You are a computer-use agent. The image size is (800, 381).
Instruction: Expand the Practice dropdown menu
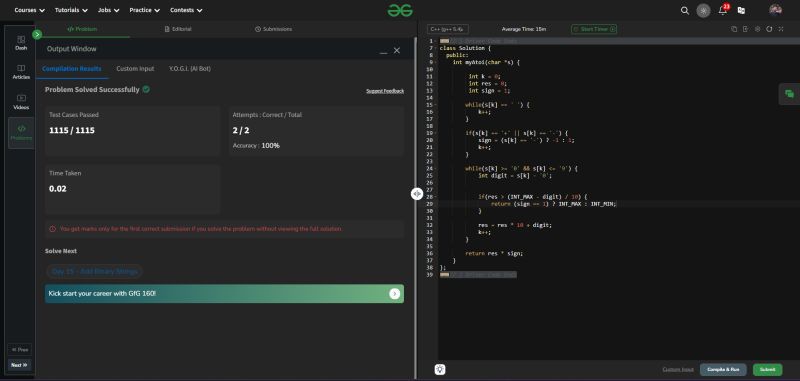tap(144, 10)
